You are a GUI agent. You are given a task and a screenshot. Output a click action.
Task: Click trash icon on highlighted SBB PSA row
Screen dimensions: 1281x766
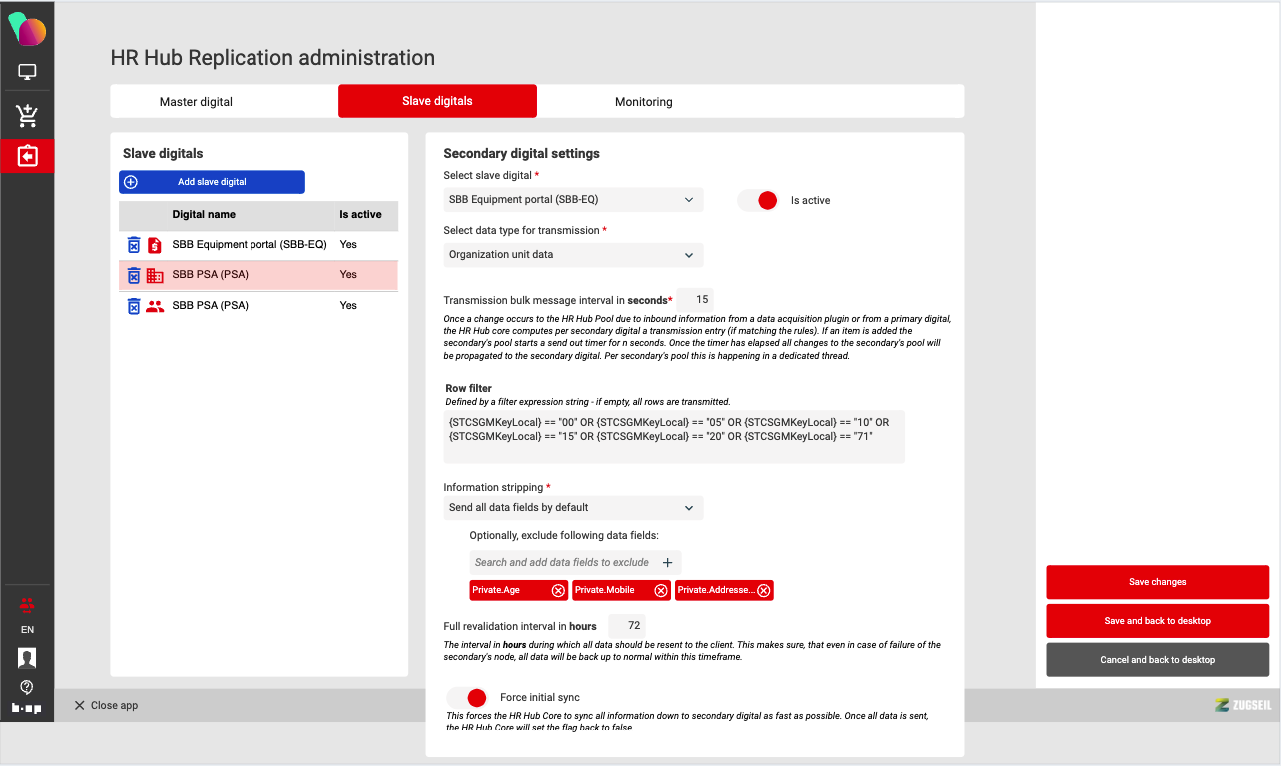pos(134,275)
